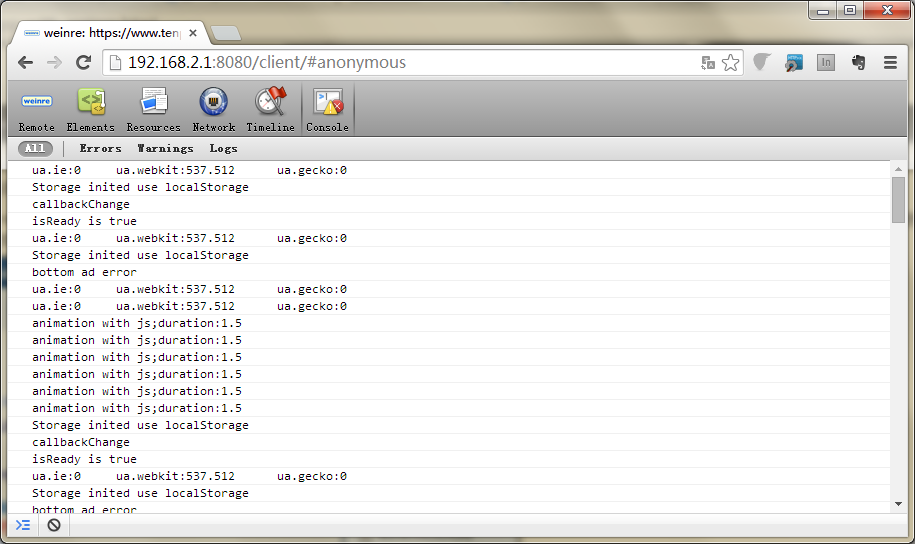915x544 pixels.
Task: Toggle the console drawer prompt
Action: pos(23,525)
